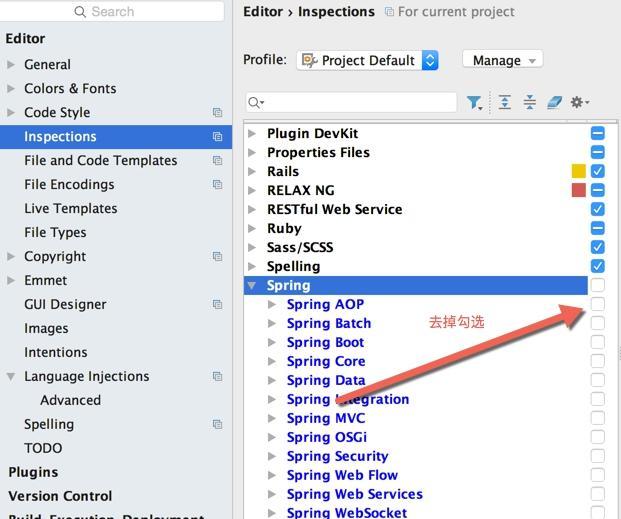The image size is (621, 519).
Task: Expand the Language Injections settings node
Action: pos(11,377)
